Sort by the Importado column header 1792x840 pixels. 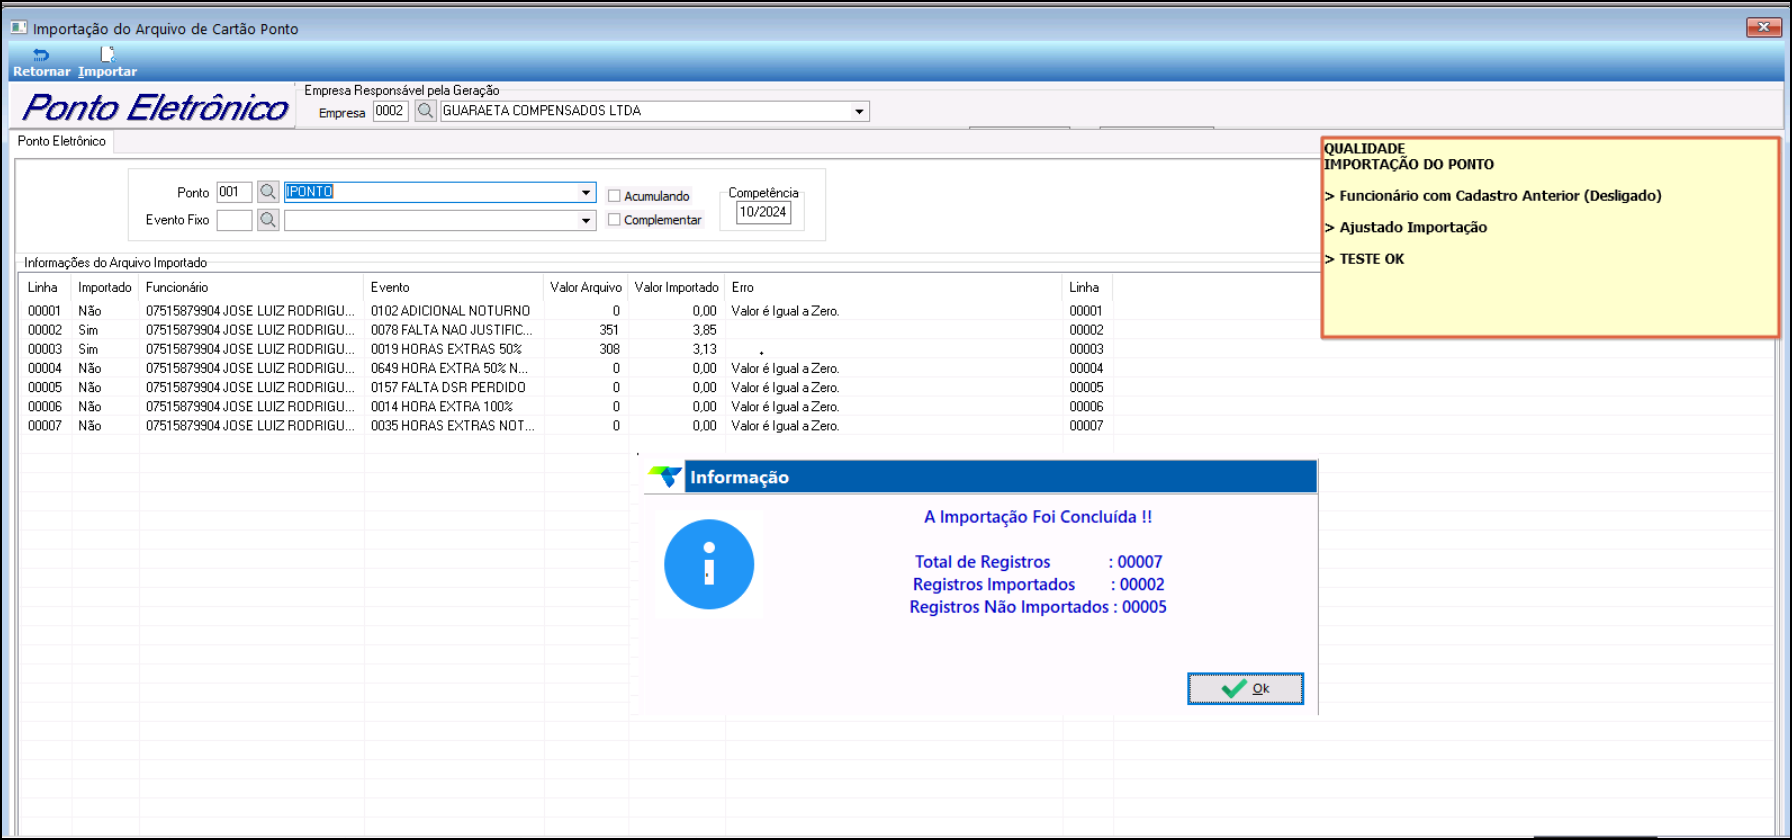(x=105, y=287)
